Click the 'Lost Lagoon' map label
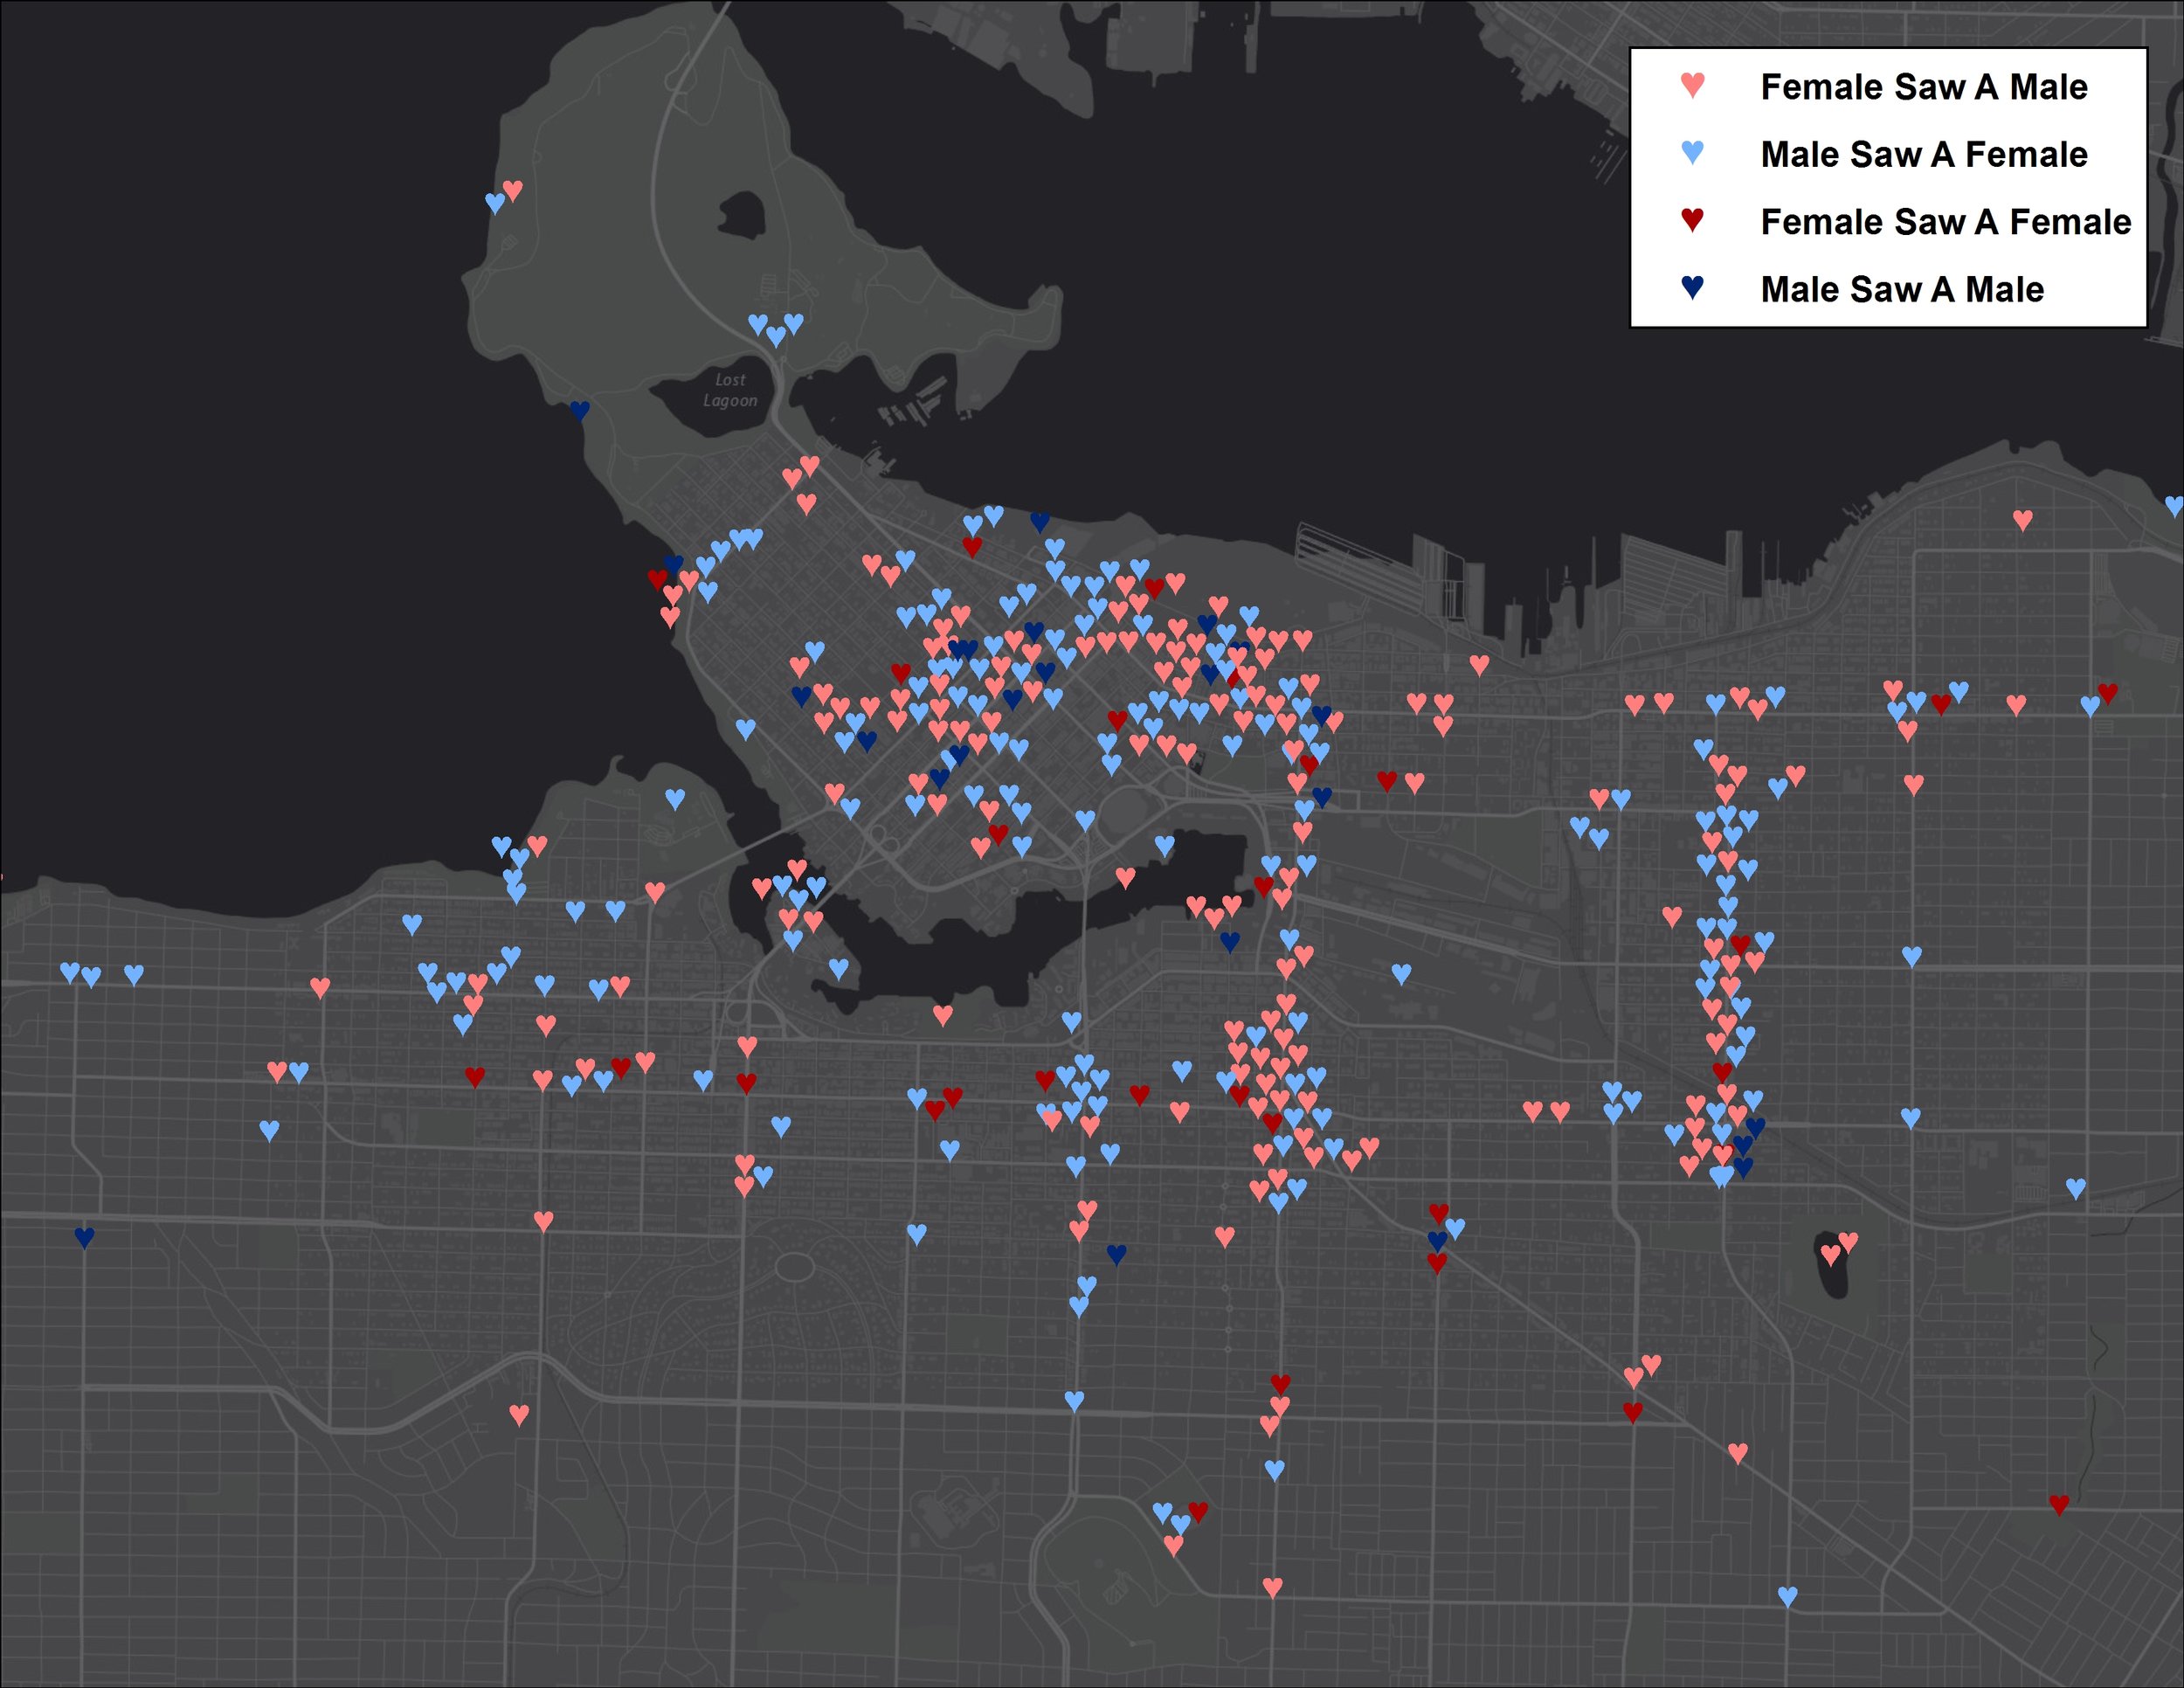This screenshot has height=1688, width=2184. [730, 390]
